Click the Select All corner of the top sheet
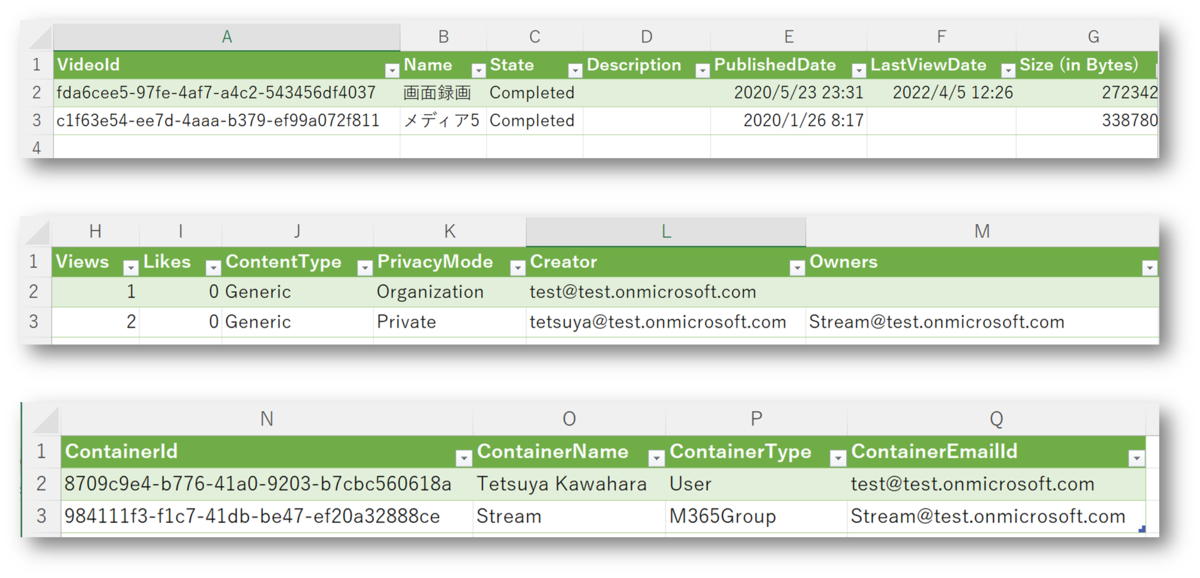The width and height of the screenshot is (1200, 578). [38, 38]
